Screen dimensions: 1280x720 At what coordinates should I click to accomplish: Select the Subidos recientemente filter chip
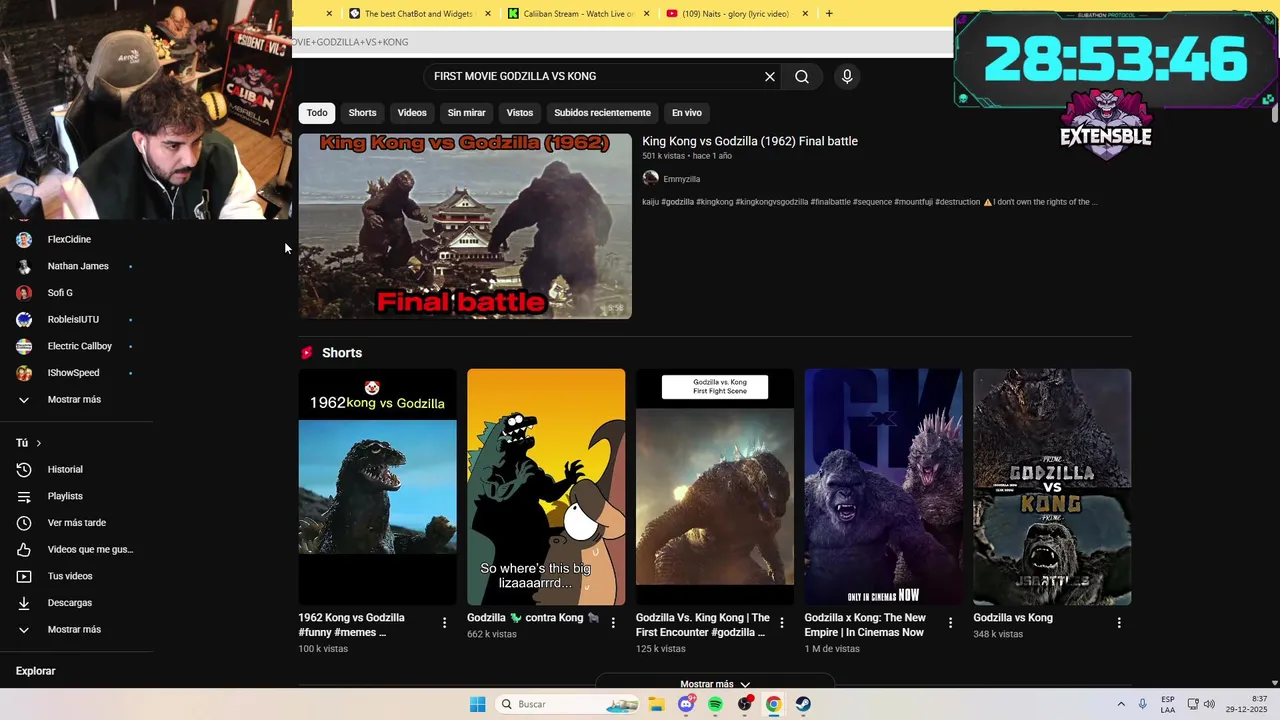point(602,113)
